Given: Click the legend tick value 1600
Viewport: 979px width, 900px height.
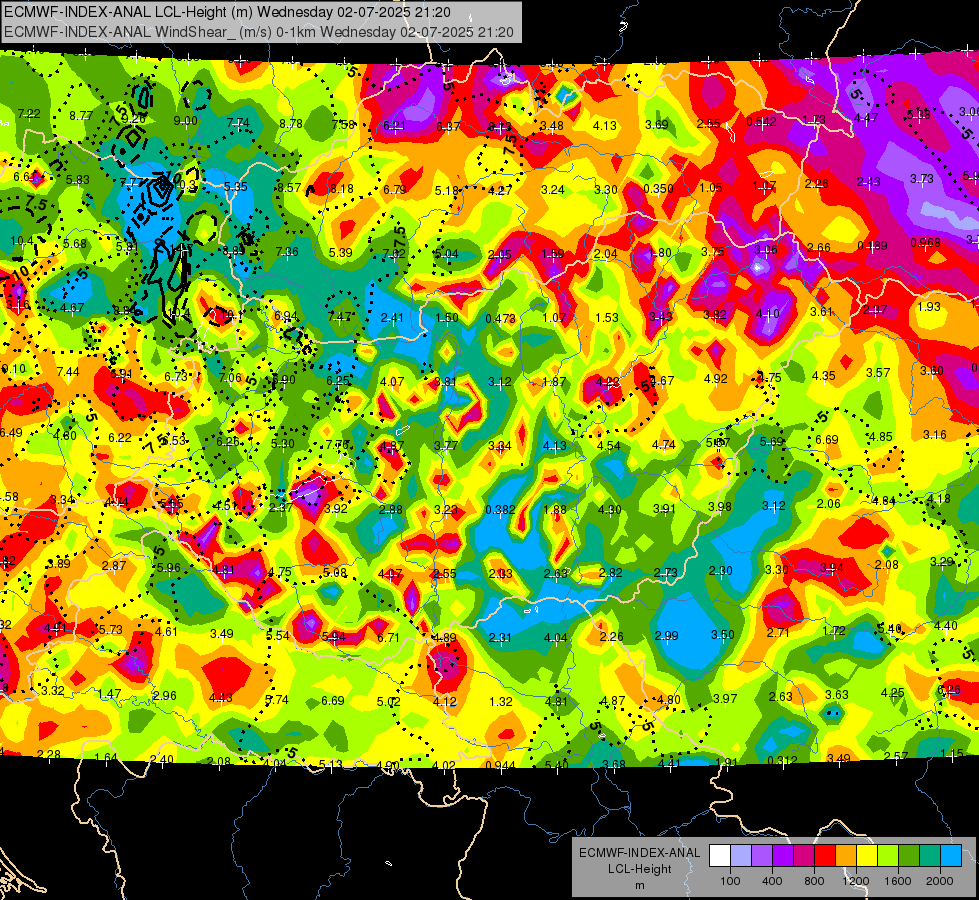Looking at the screenshot, I should click(x=898, y=881).
